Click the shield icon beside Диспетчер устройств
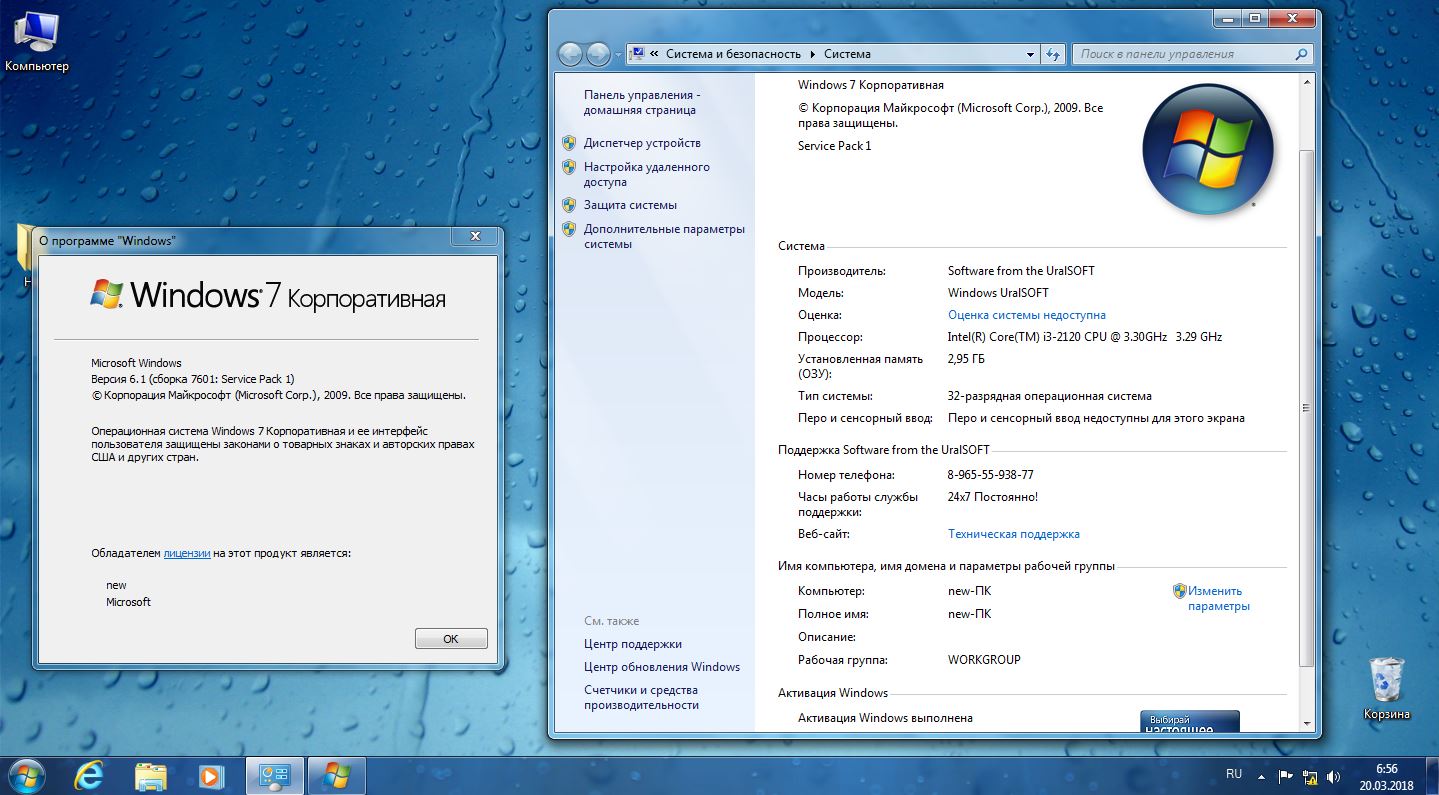This screenshot has width=1439, height=795. click(x=569, y=143)
